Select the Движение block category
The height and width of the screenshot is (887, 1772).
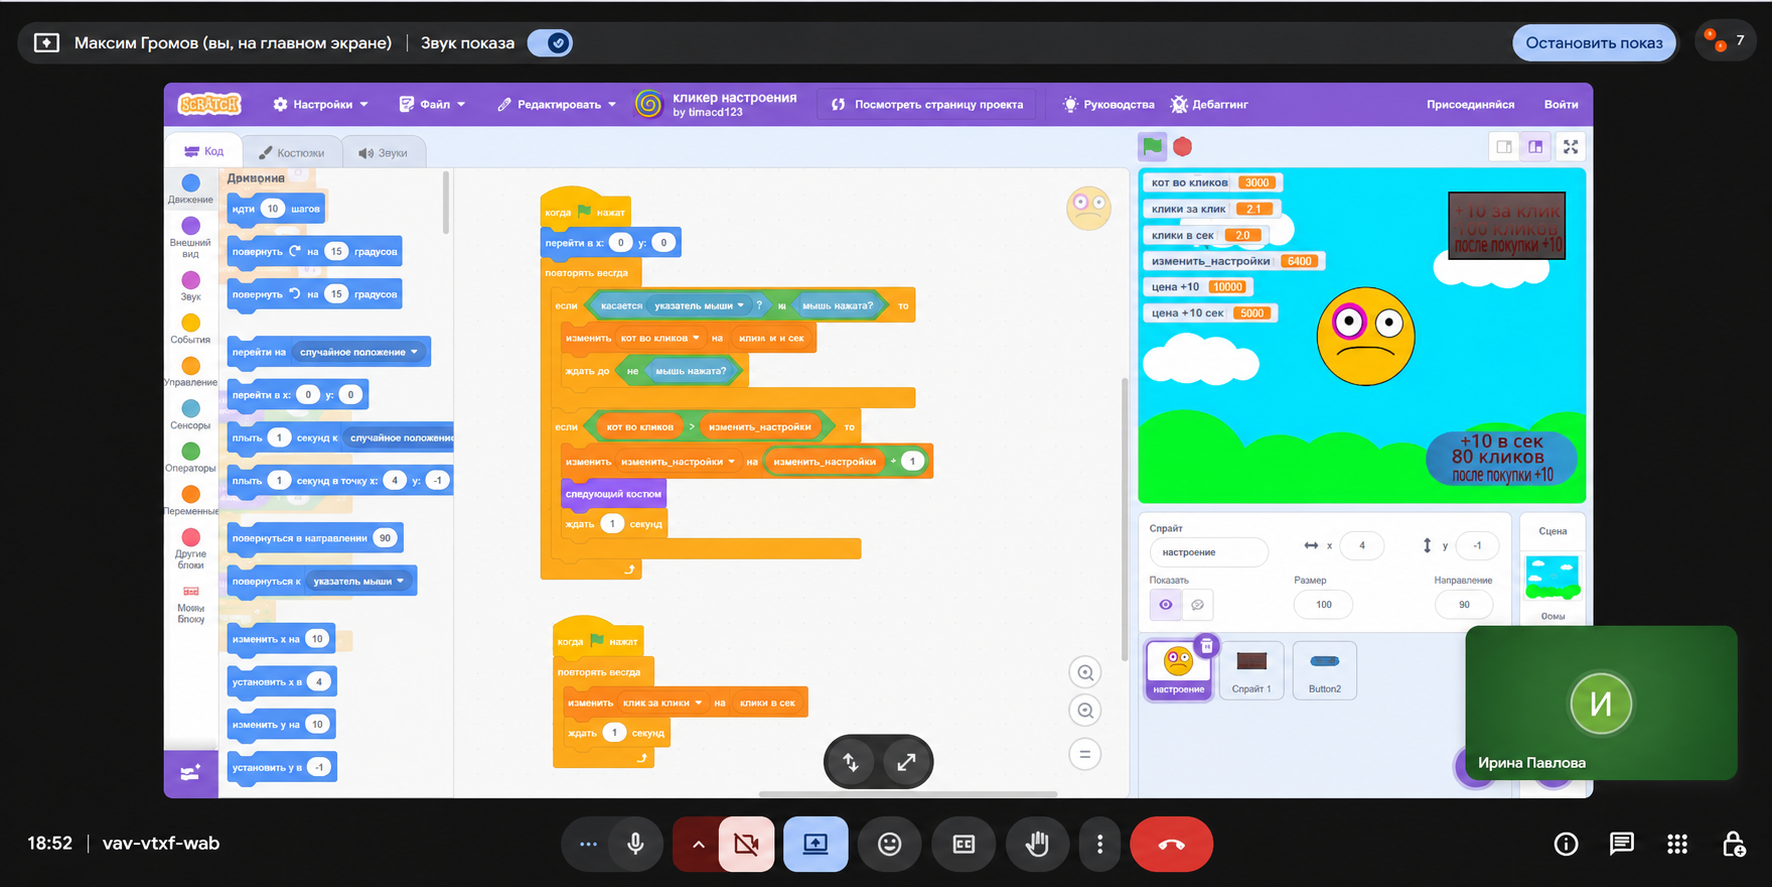[191, 189]
